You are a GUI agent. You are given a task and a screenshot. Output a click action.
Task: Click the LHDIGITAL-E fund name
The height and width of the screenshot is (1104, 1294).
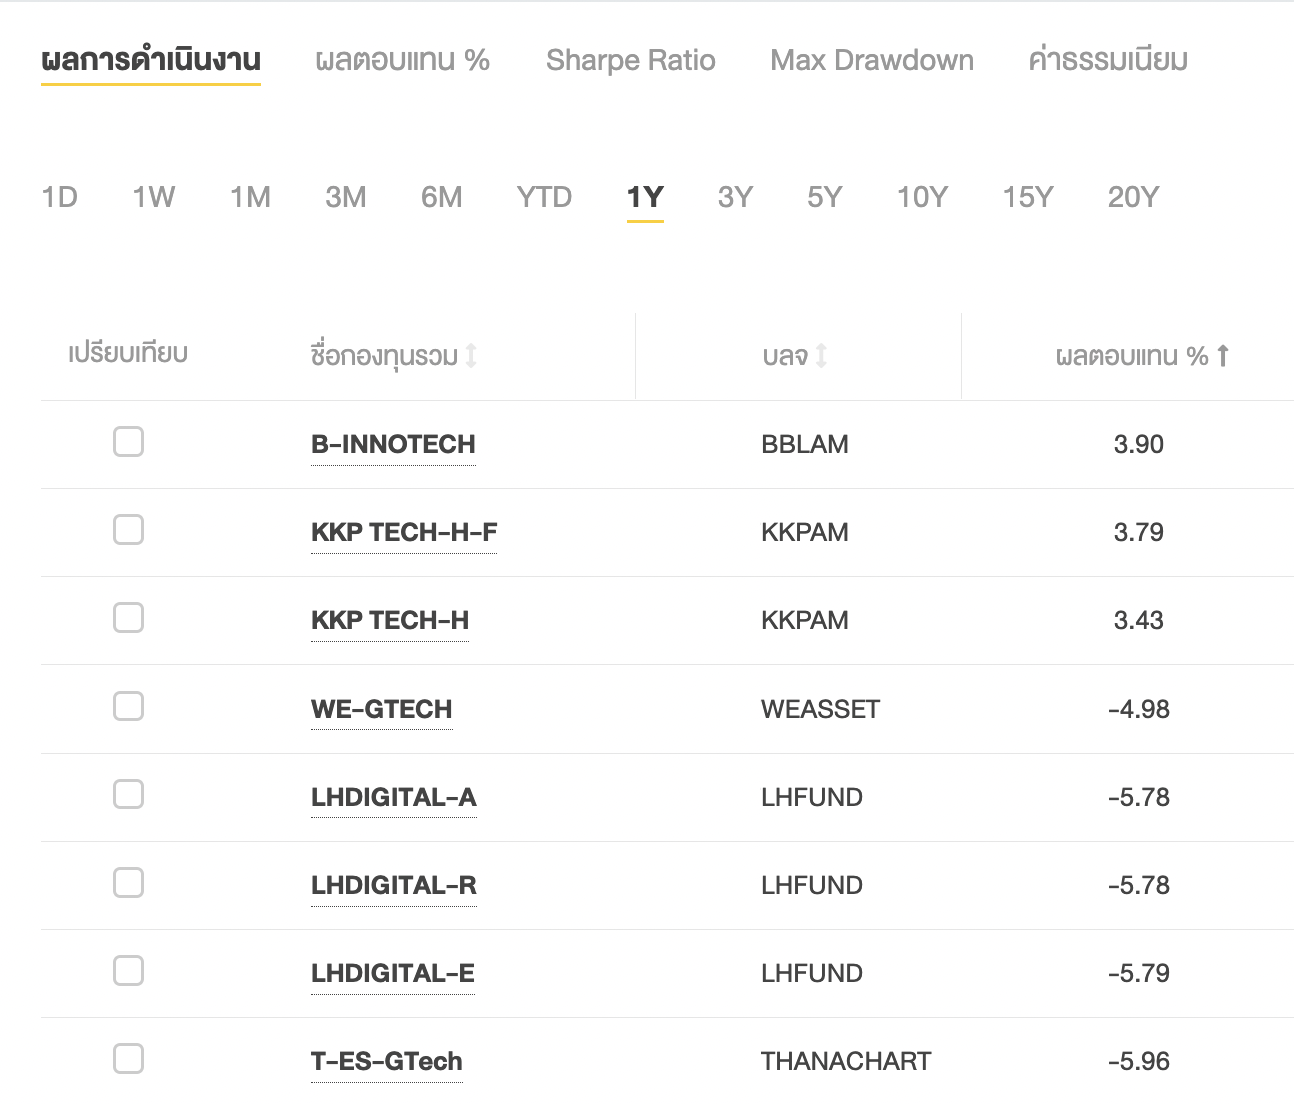(392, 973)
